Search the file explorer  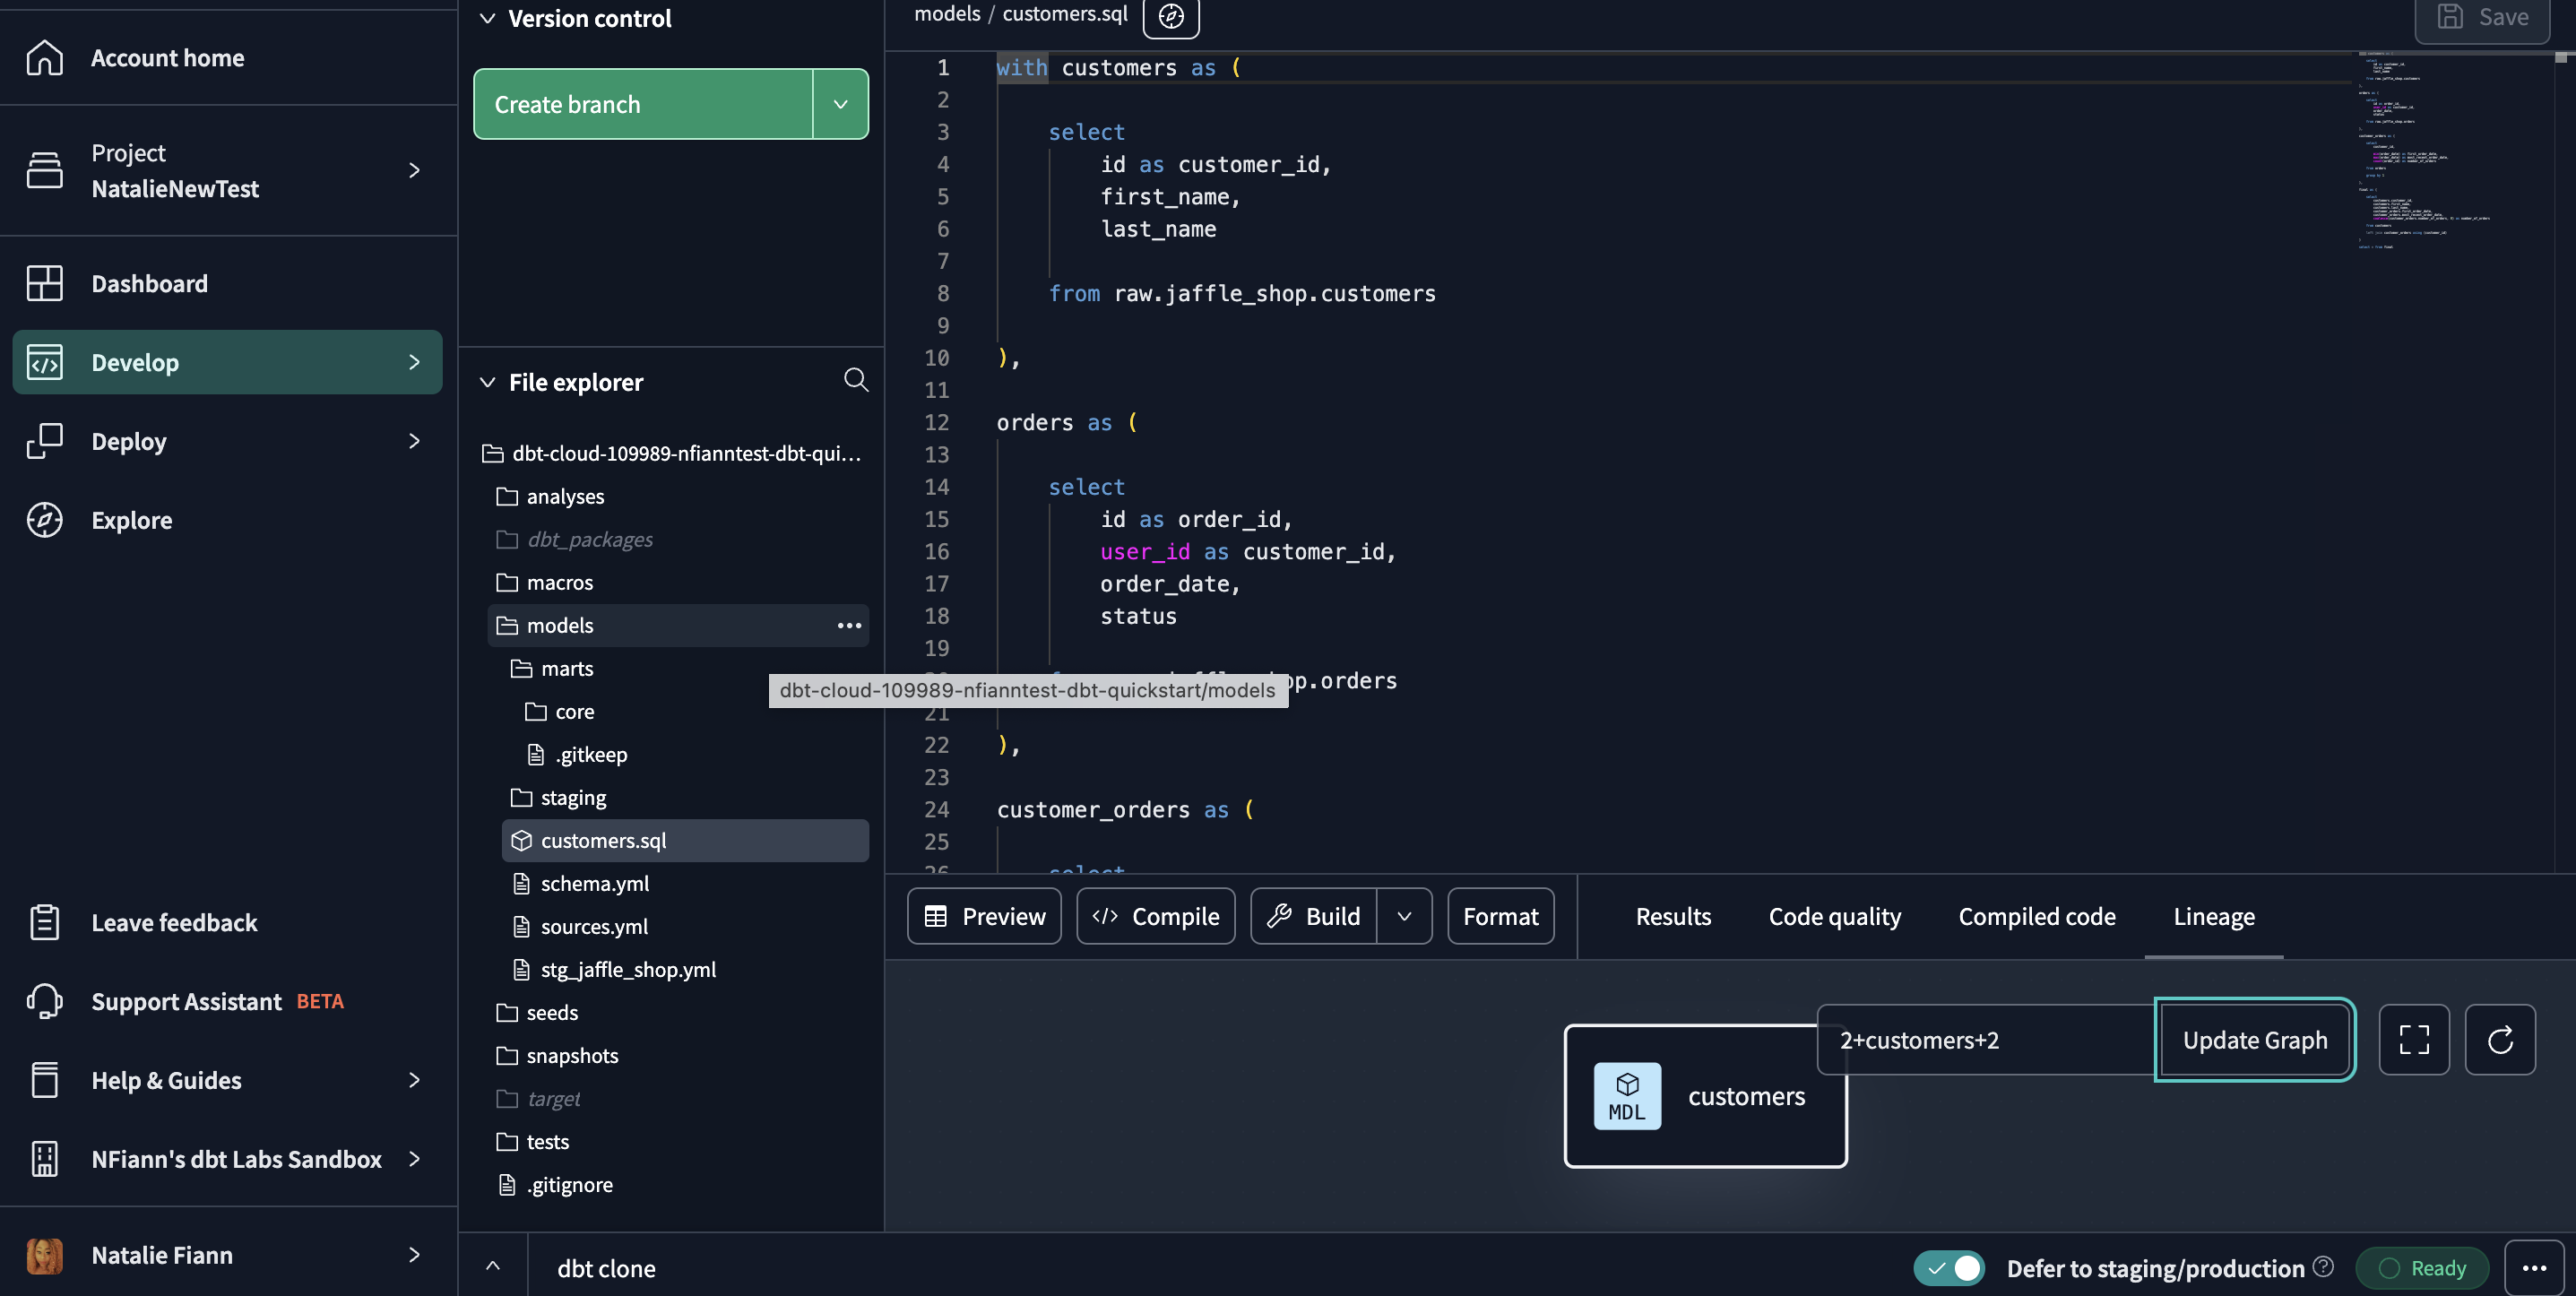856,380
